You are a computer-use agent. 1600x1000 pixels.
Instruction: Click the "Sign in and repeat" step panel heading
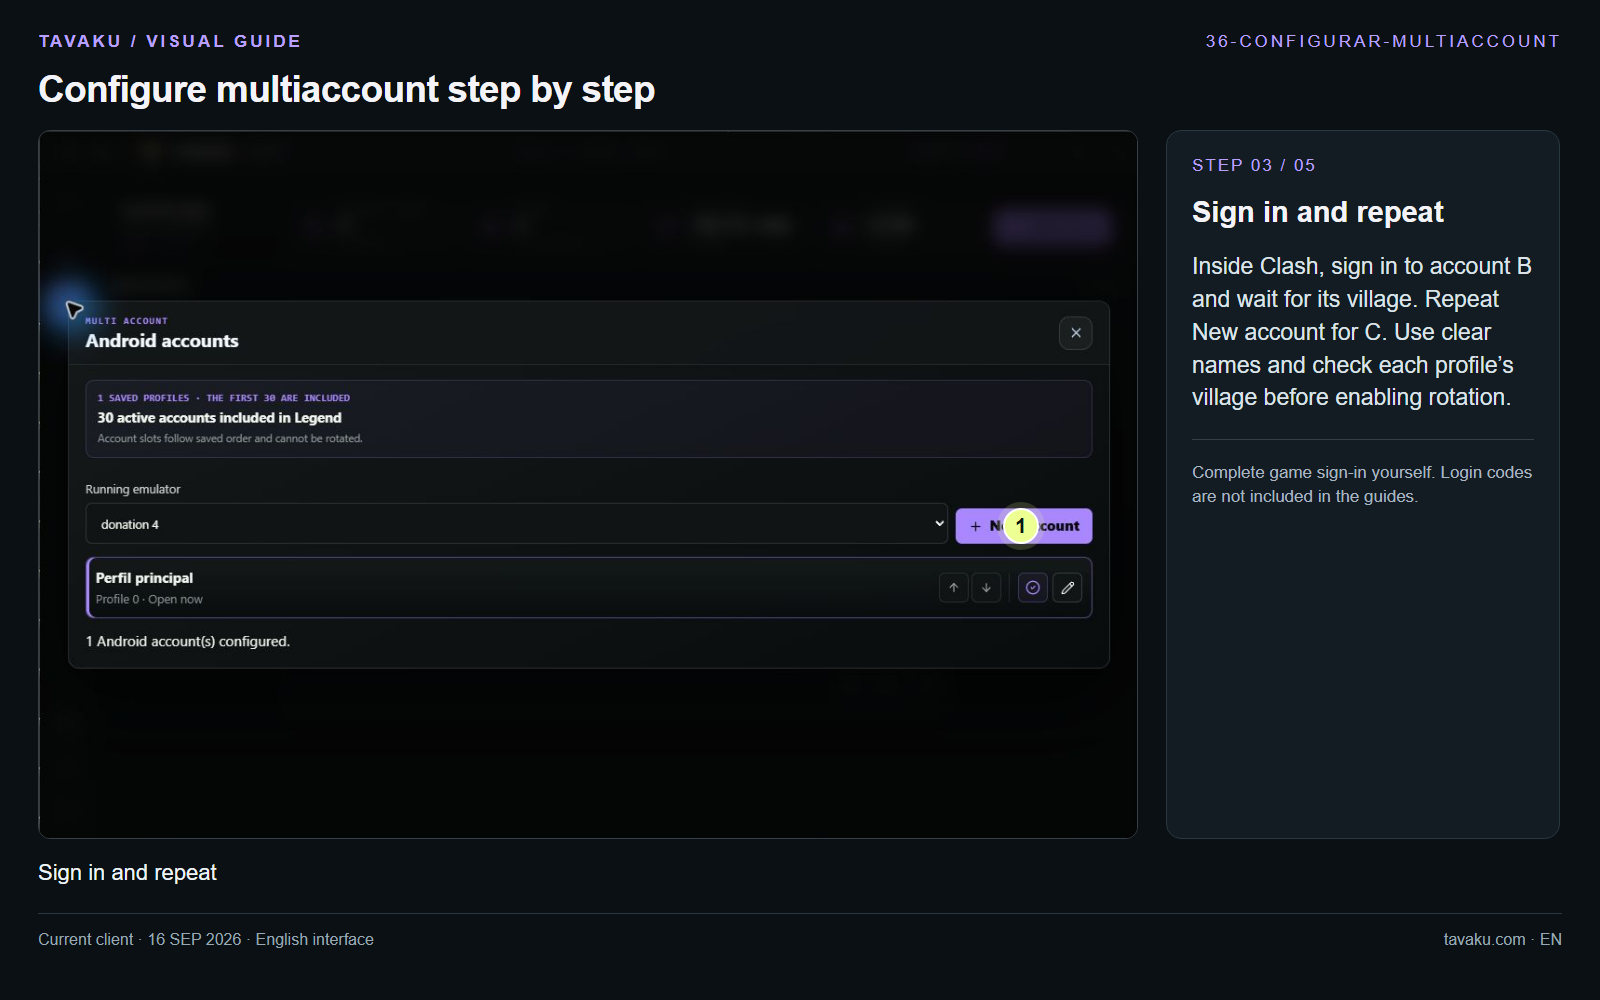click(1318, 212)
